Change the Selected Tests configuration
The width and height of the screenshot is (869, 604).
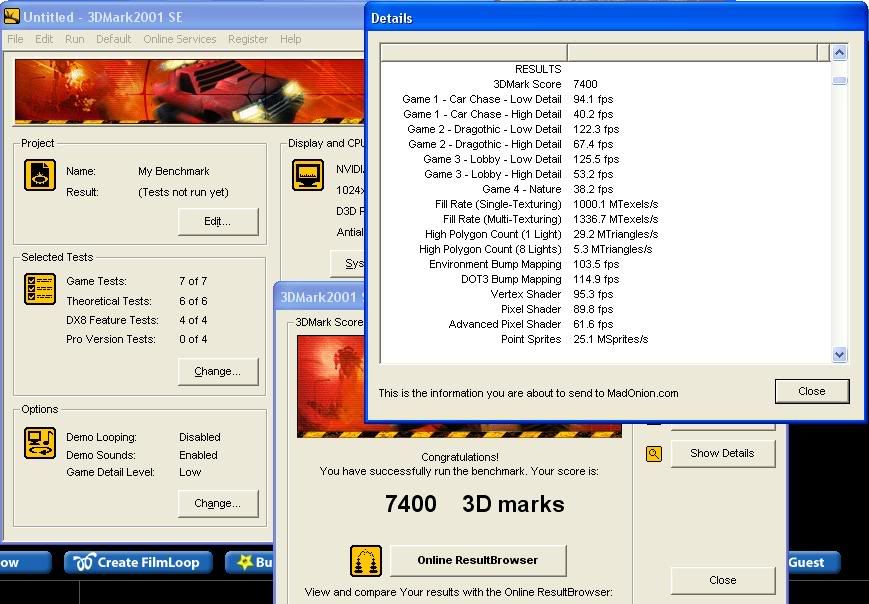coord(218,371)
